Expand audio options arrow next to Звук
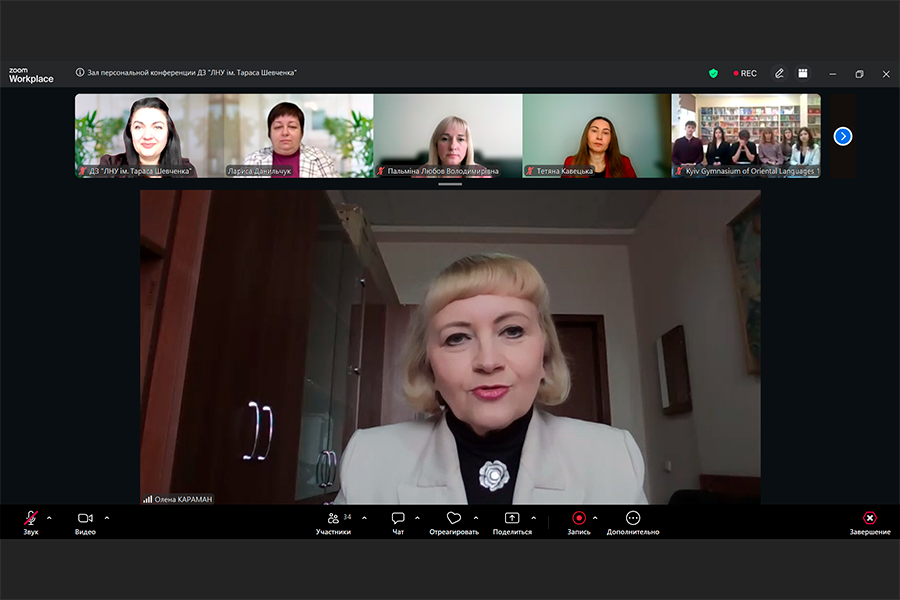The height and width of the screenshot is (600, 900). (x=49, y=518)
